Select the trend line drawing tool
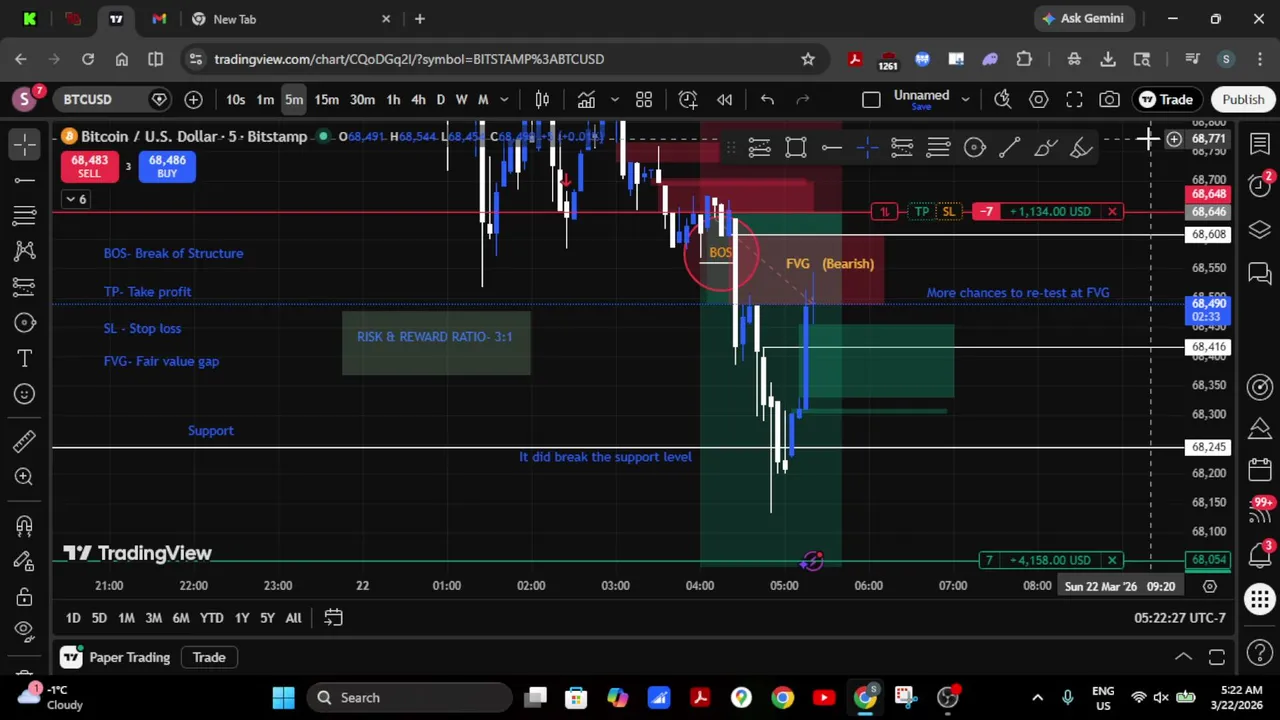 tap(25, 180)
